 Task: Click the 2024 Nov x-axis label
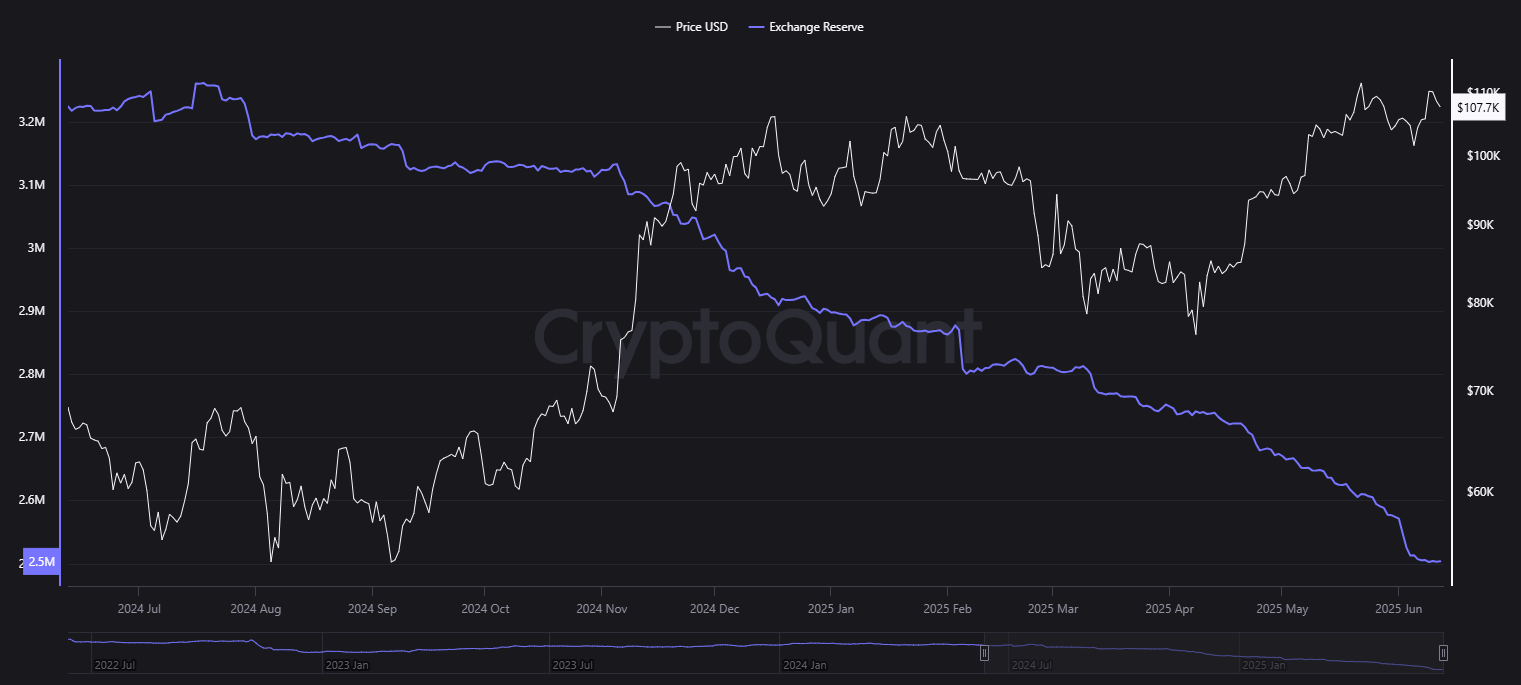coord(603,608)
